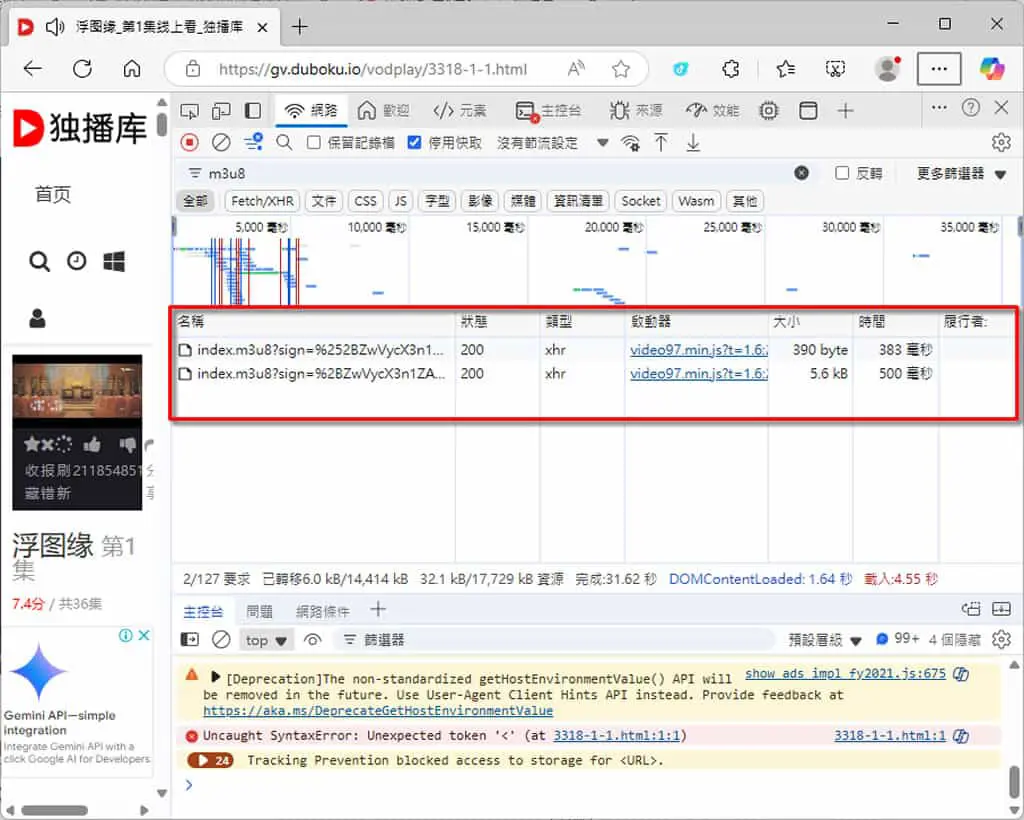
Task: Open browser settings and more menu
Action: point(939,69)
